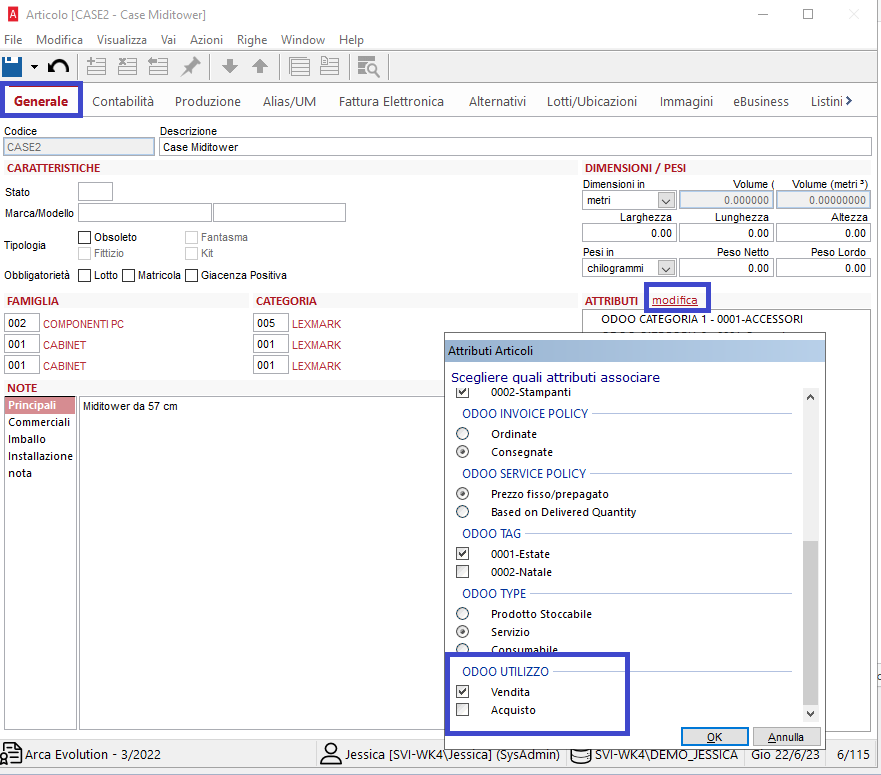The height and width of the screenshot is (775, 881).
Task: Click the pin toolbar icon
Action: [190, 67]
